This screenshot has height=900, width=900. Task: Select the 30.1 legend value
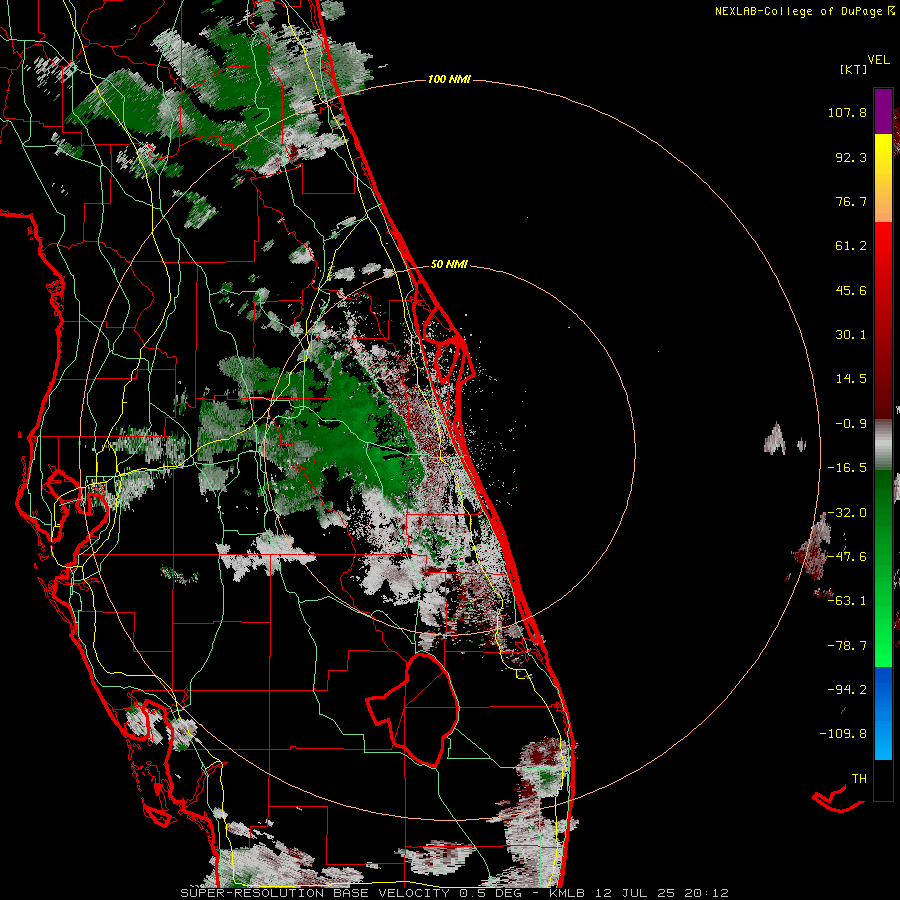[851, 335]
